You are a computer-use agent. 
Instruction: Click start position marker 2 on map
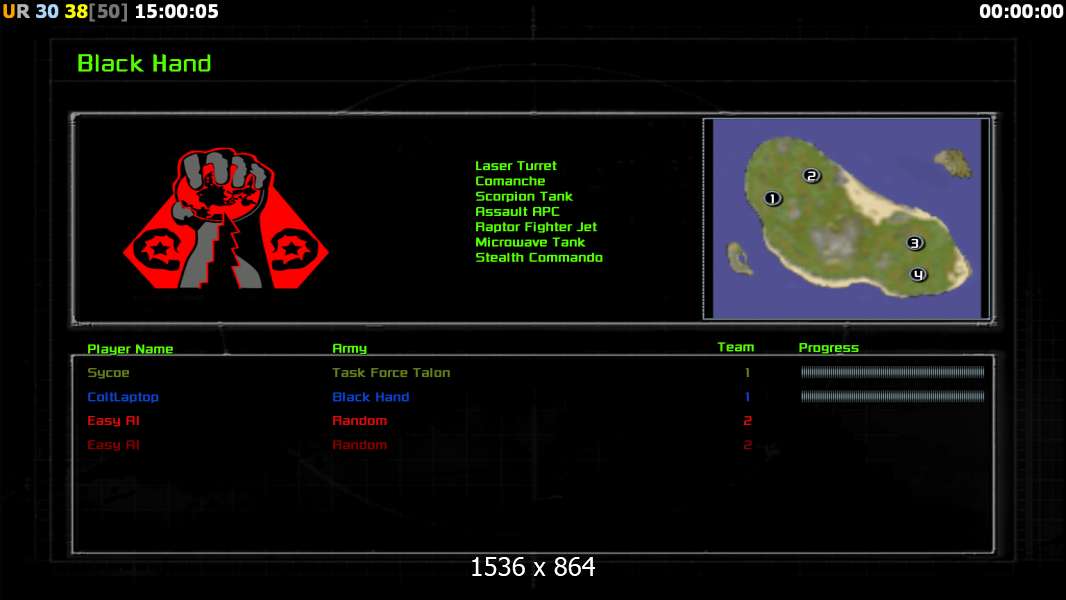coord(811,175)
